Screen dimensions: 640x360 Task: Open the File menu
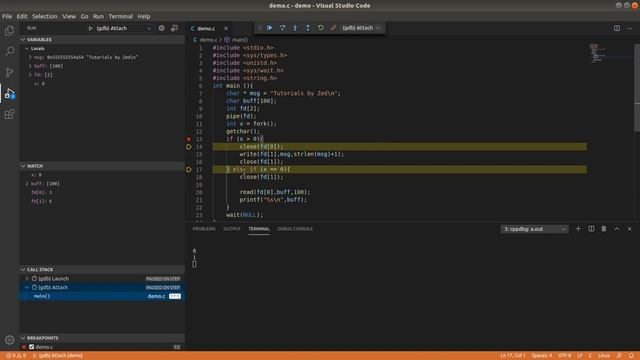pos(7,16)
